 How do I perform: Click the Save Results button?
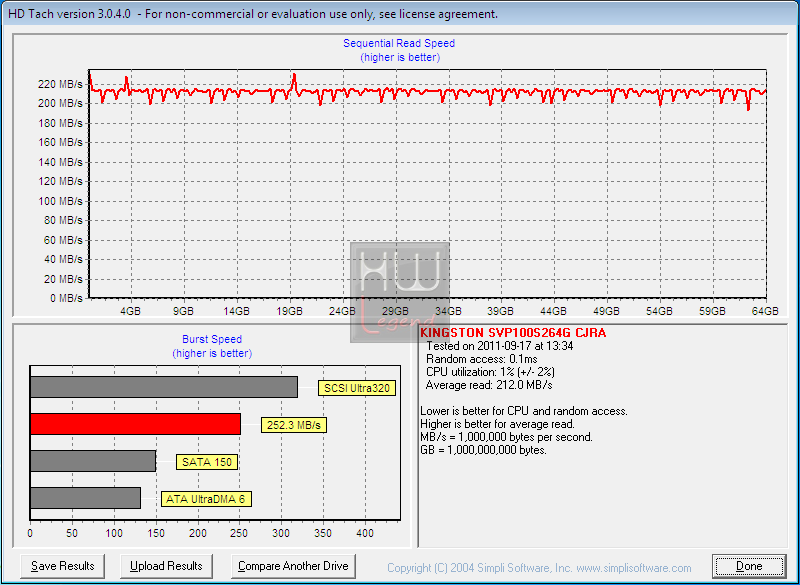pyautogui.click(x=63, y=566)
